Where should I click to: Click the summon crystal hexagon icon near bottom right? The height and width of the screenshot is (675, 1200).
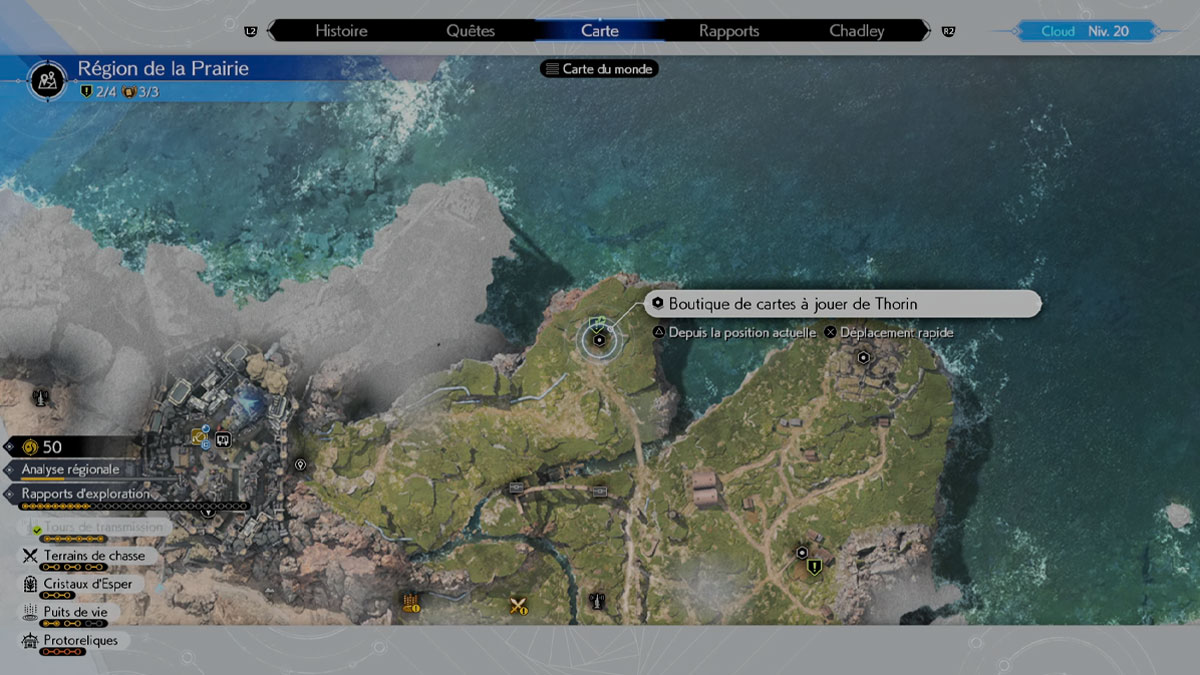(802, 553)
